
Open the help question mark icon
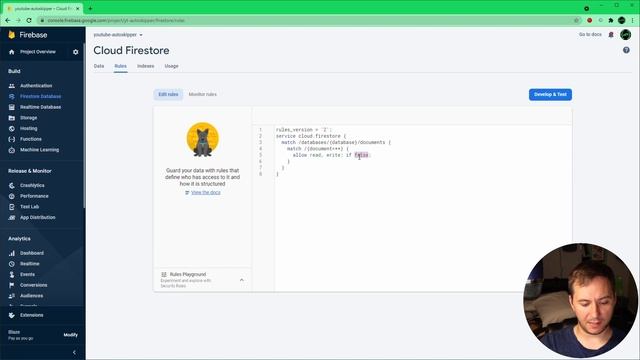coord(626,50)
